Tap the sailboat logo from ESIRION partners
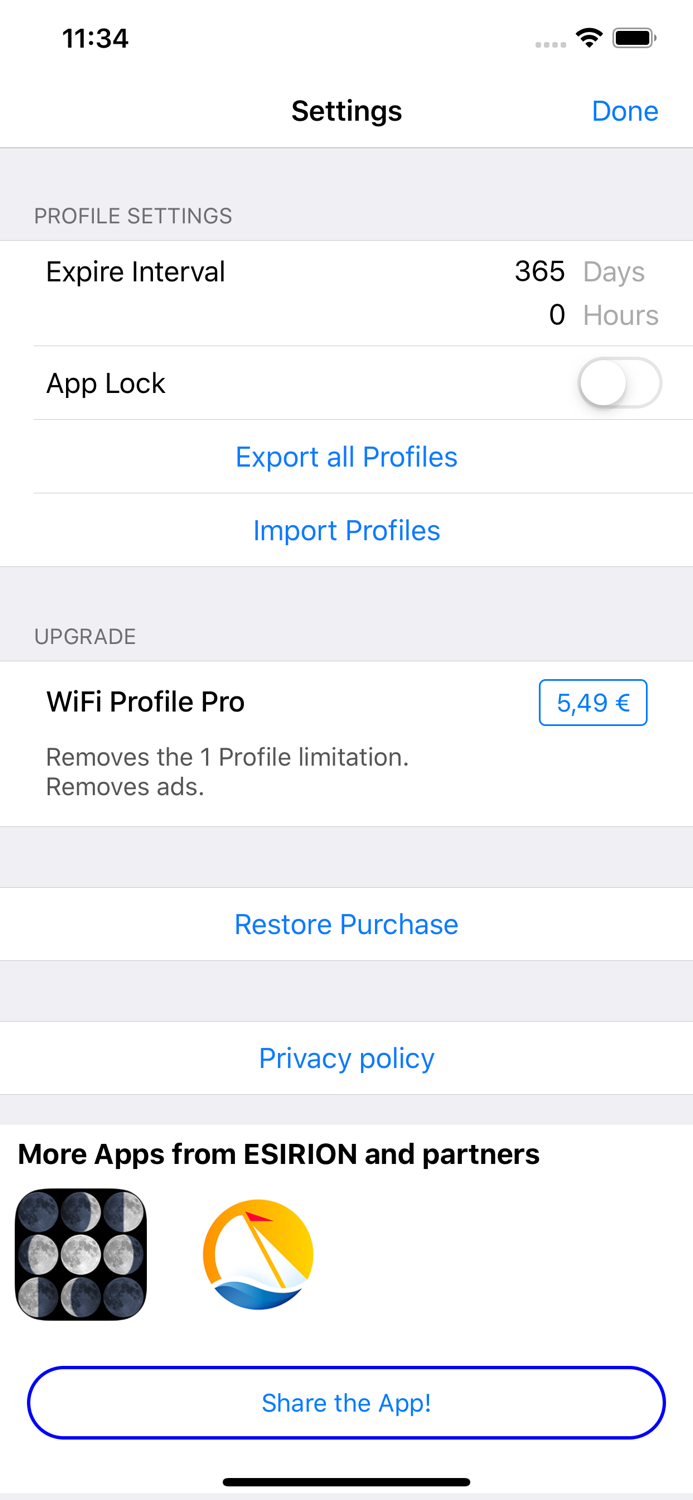 pyautogui.click(x=258, y=1253)
